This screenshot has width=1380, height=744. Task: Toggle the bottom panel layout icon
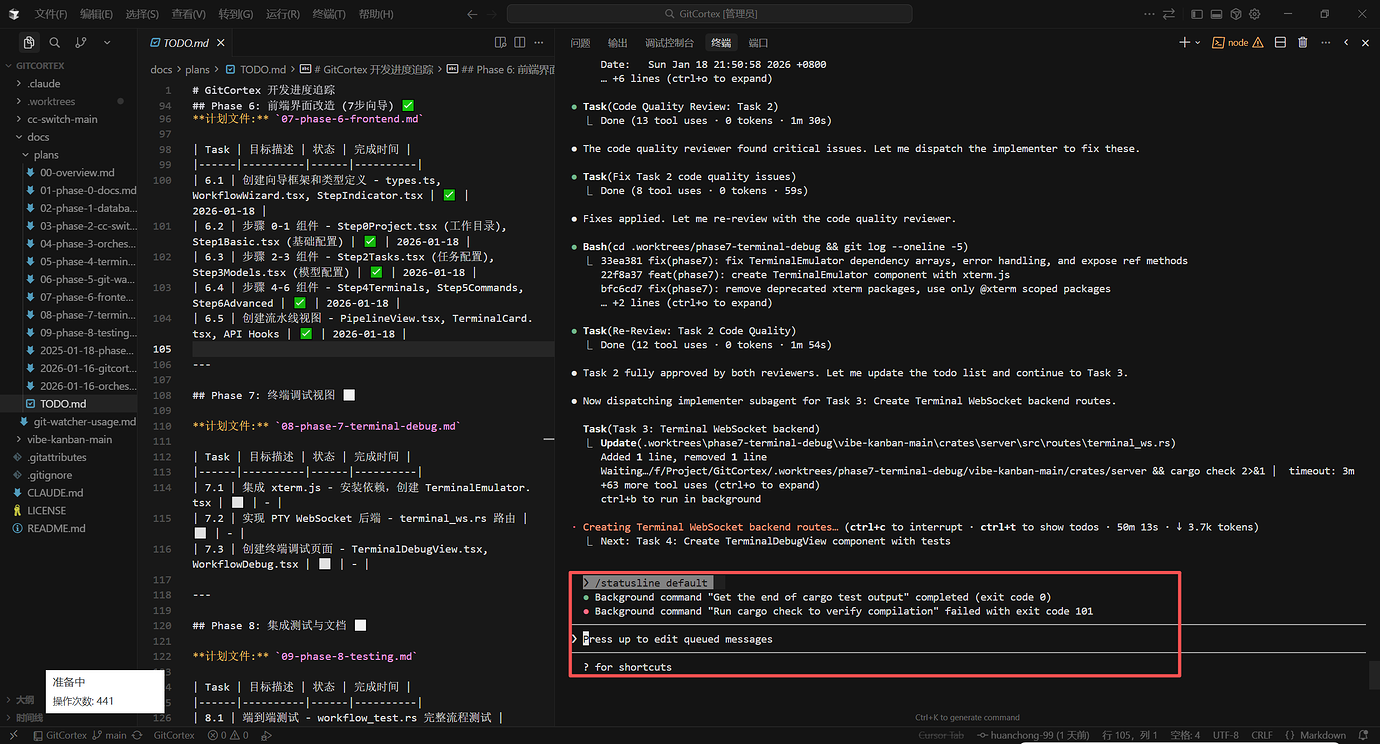1217,14
